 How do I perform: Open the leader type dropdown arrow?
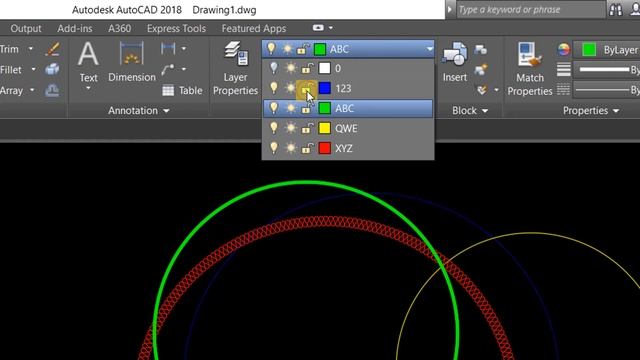(184, 69)
